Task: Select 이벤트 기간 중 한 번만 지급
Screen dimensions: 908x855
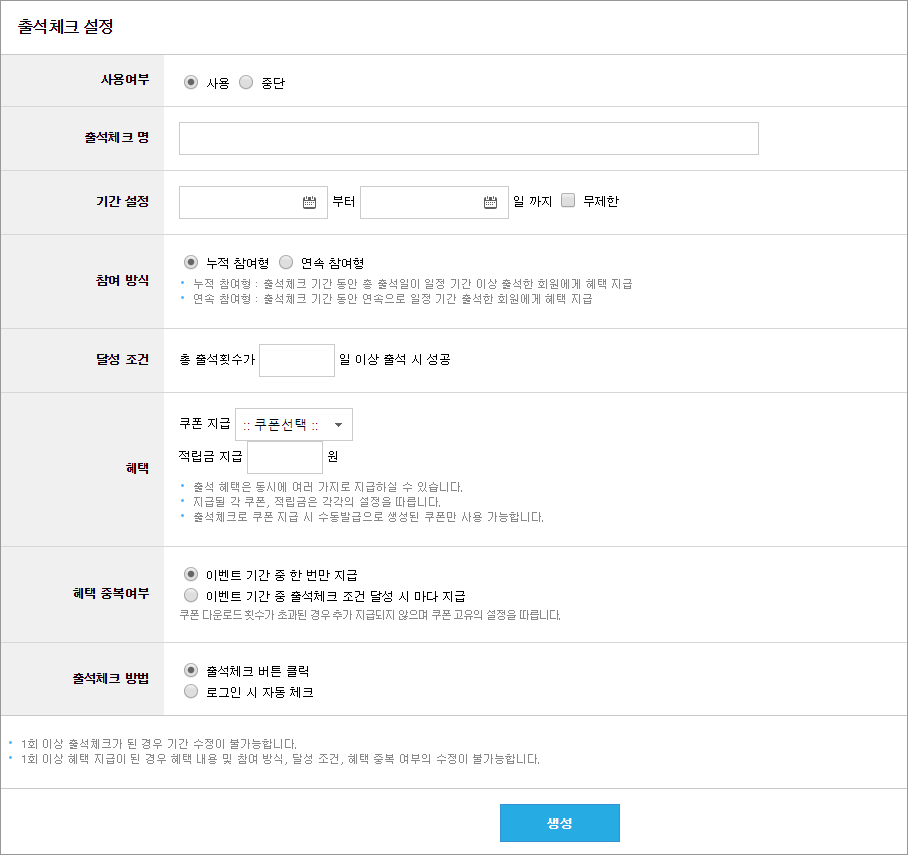Action: pyautogui.click(x=191, y=574)
